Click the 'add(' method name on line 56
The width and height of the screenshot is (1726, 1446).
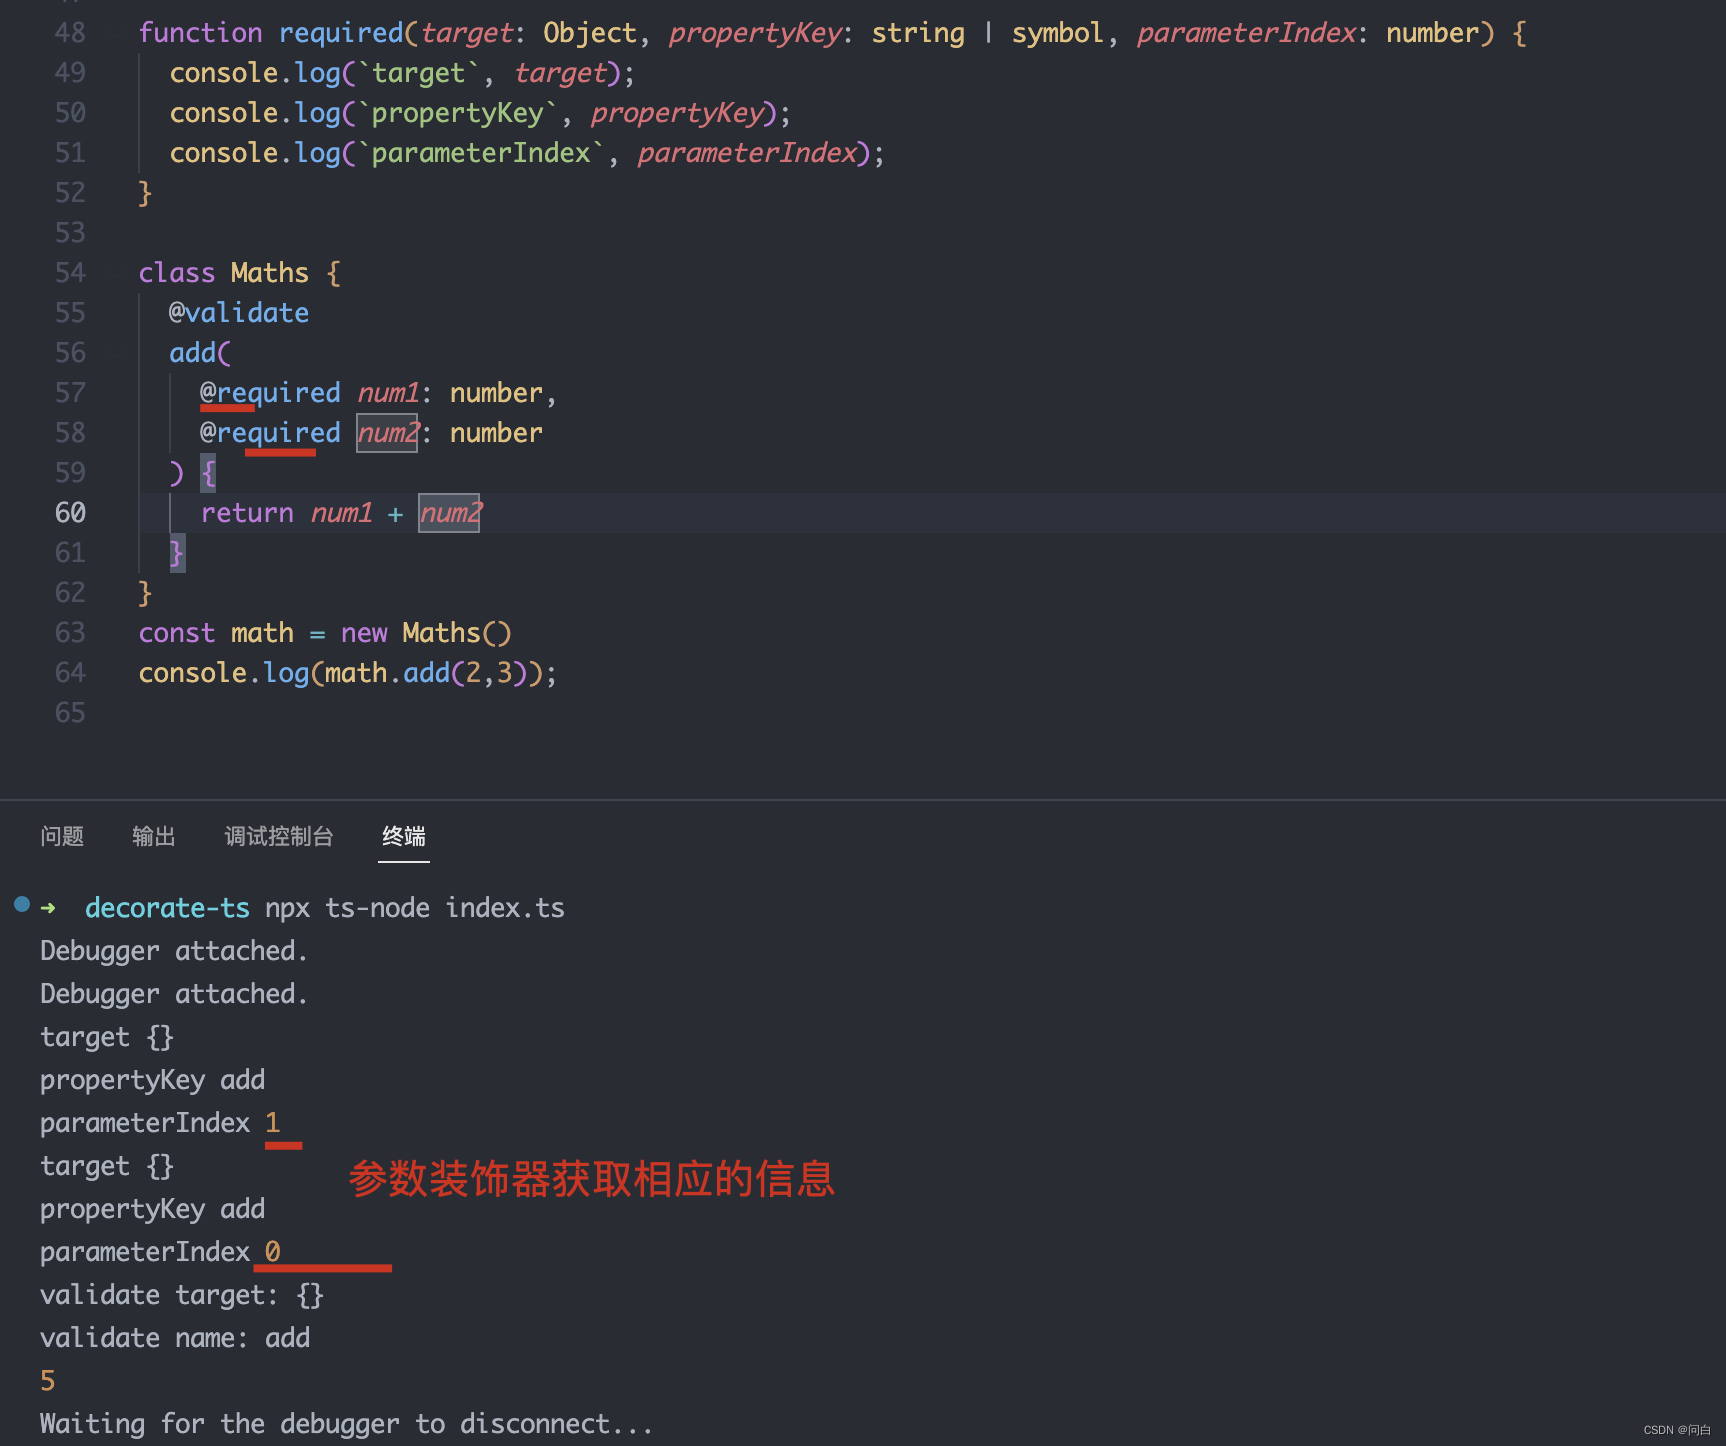pos(200,353)
